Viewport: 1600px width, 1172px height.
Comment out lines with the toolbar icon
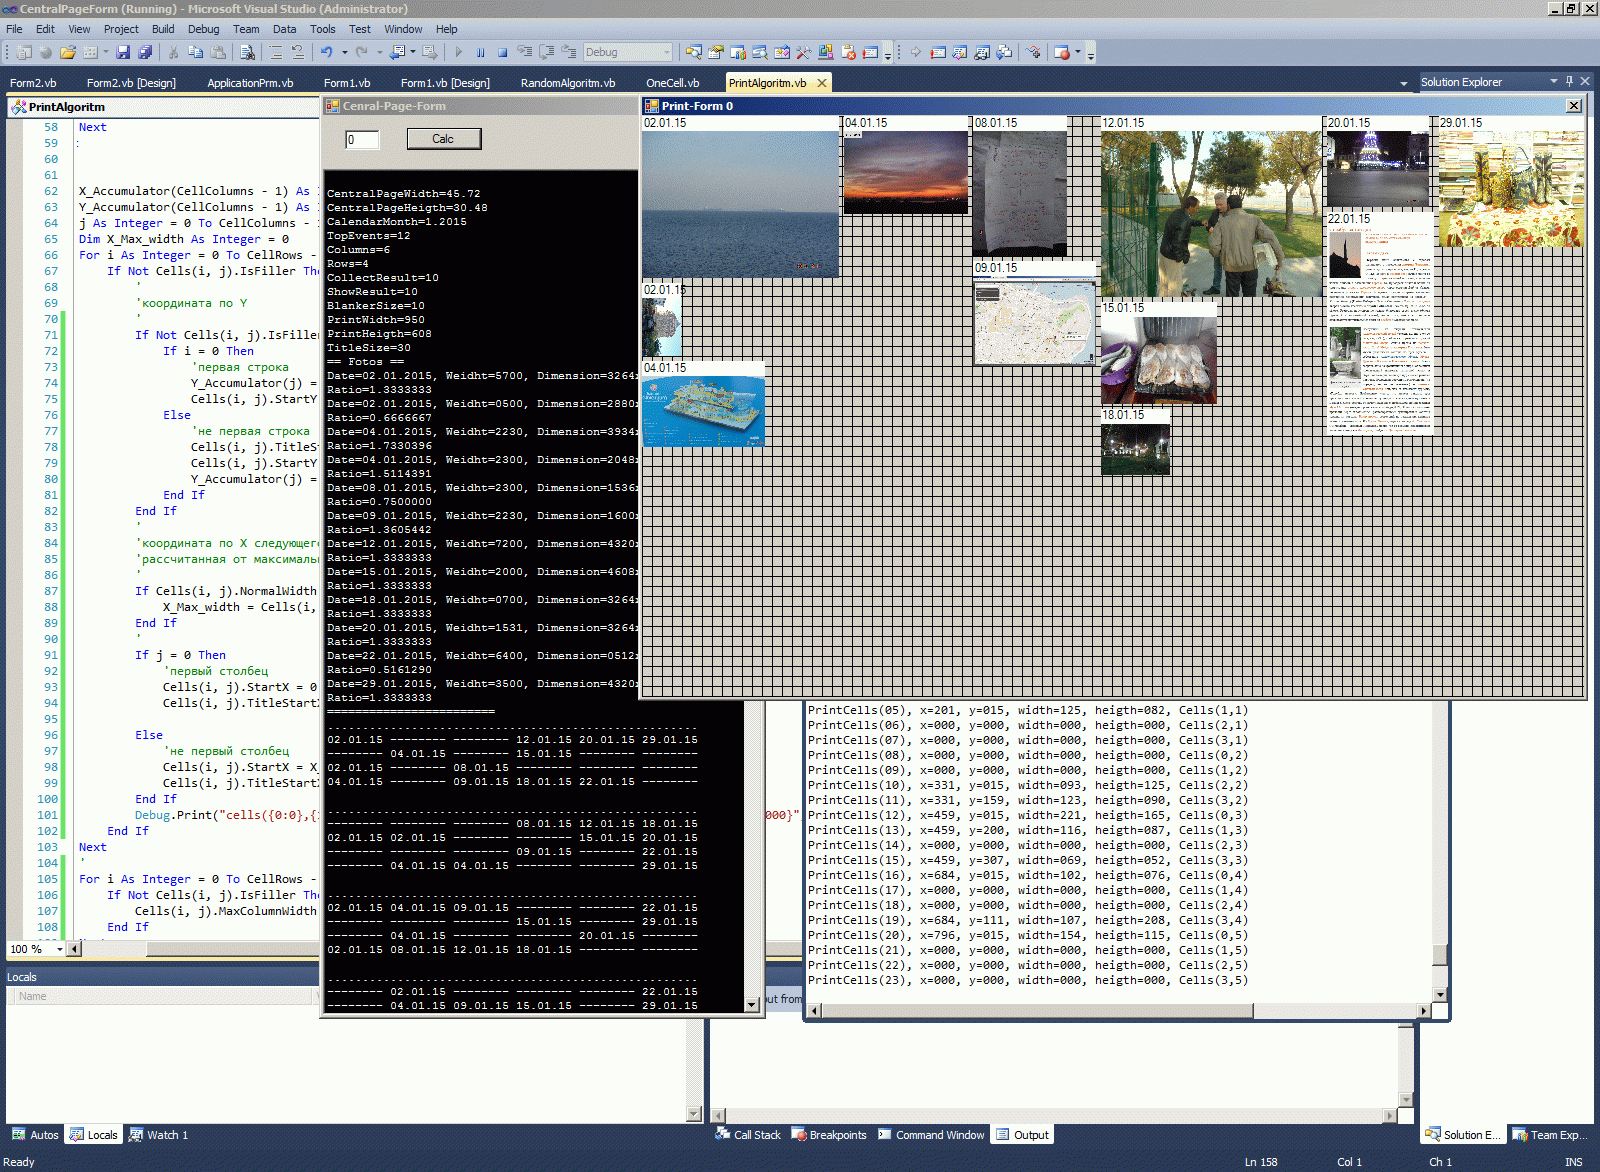(x=276, y=52)
